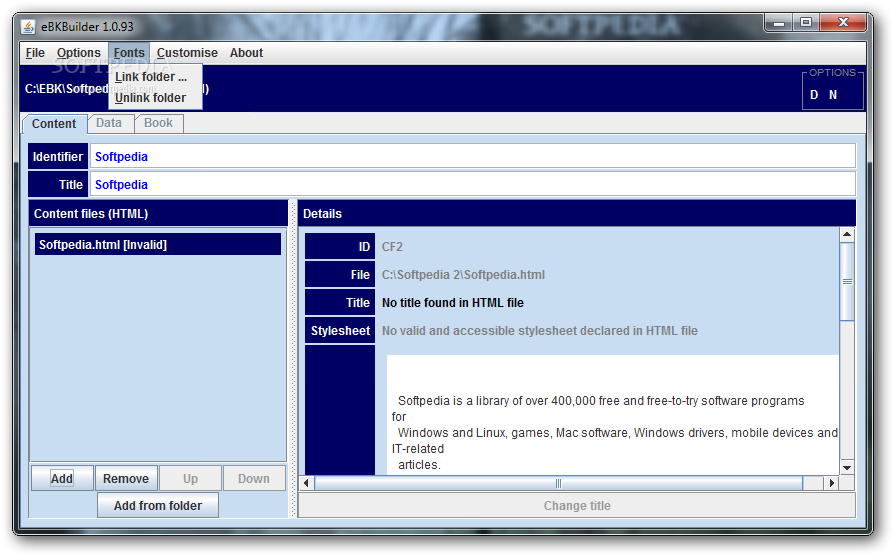This screenshot has width=894, height=556.
Task: Select Softpedia.html [Invalid] in content files
Action: (158, 245)
